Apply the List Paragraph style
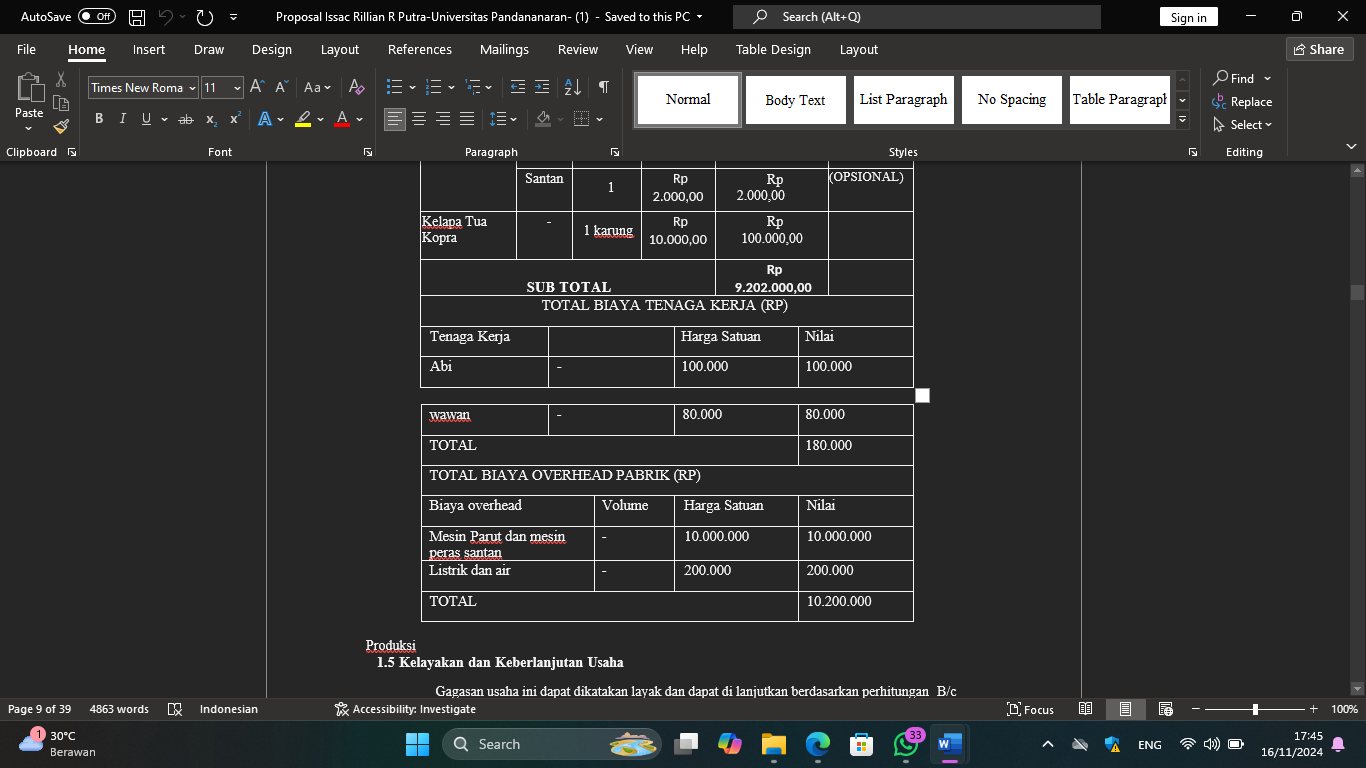Viewport: 1366px width, 768px height. [x=904, y=100]
